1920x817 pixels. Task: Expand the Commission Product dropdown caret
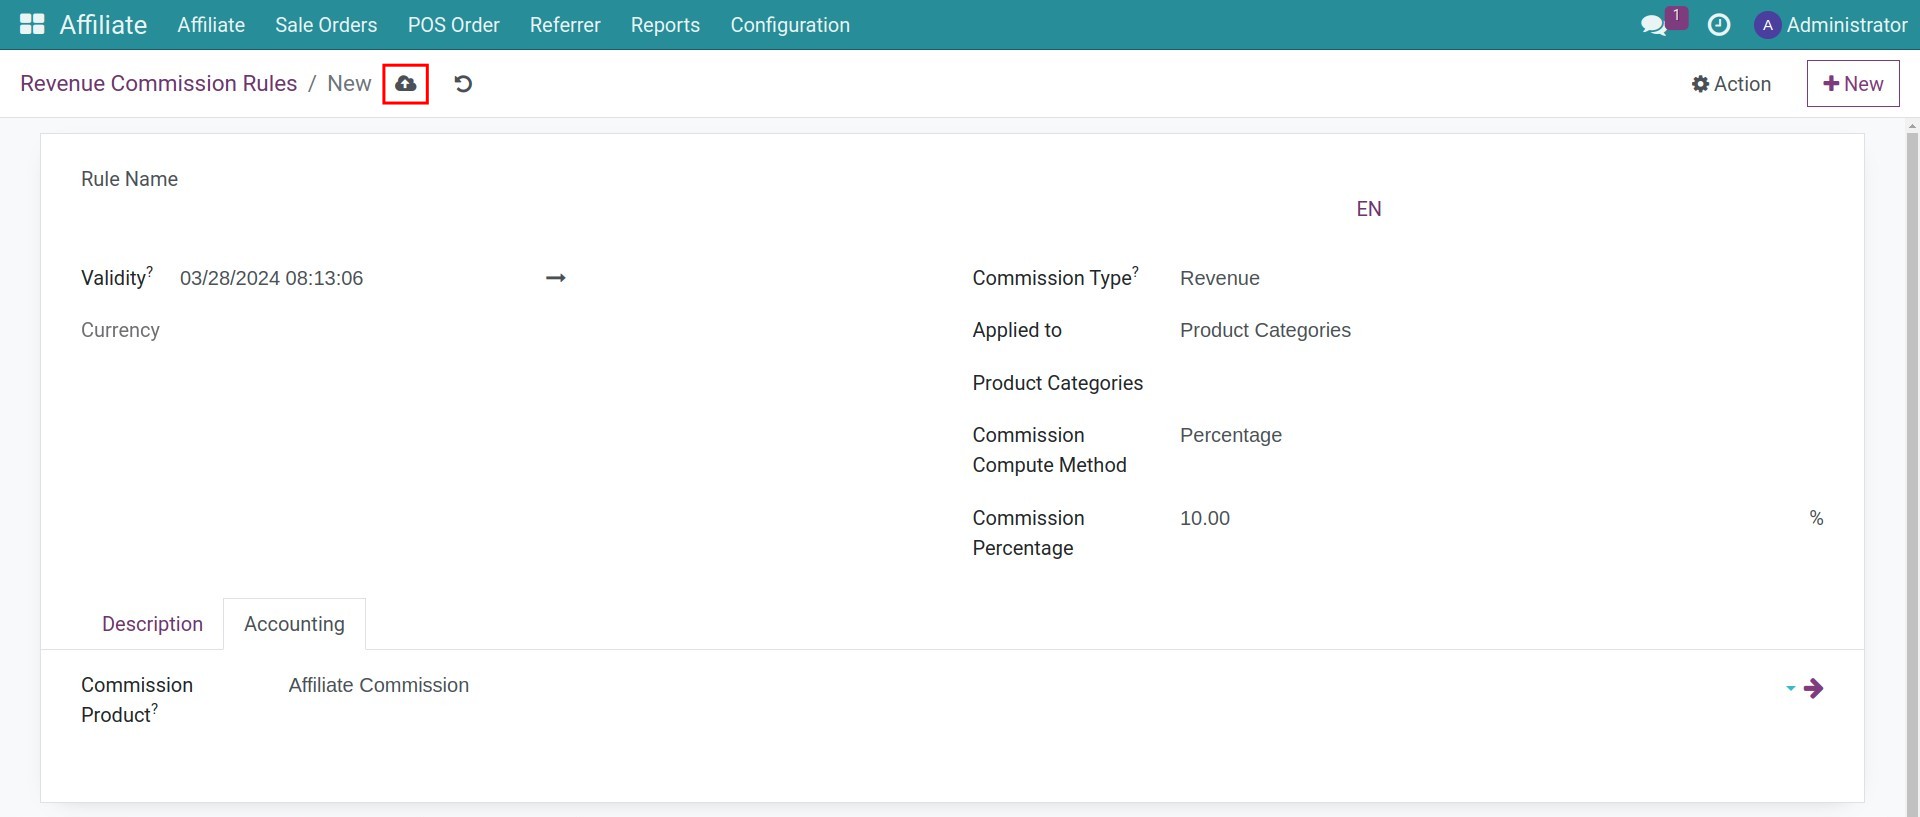pyautogui.click(x=1791, y=688)
